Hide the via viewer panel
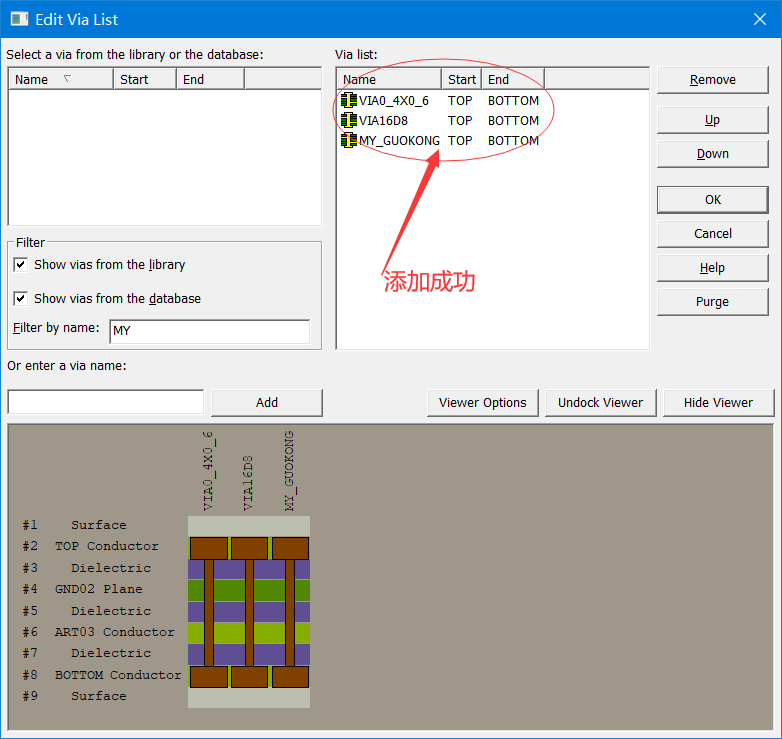Image resolution: width=782 pixels, height=739 pixels. 718,402
